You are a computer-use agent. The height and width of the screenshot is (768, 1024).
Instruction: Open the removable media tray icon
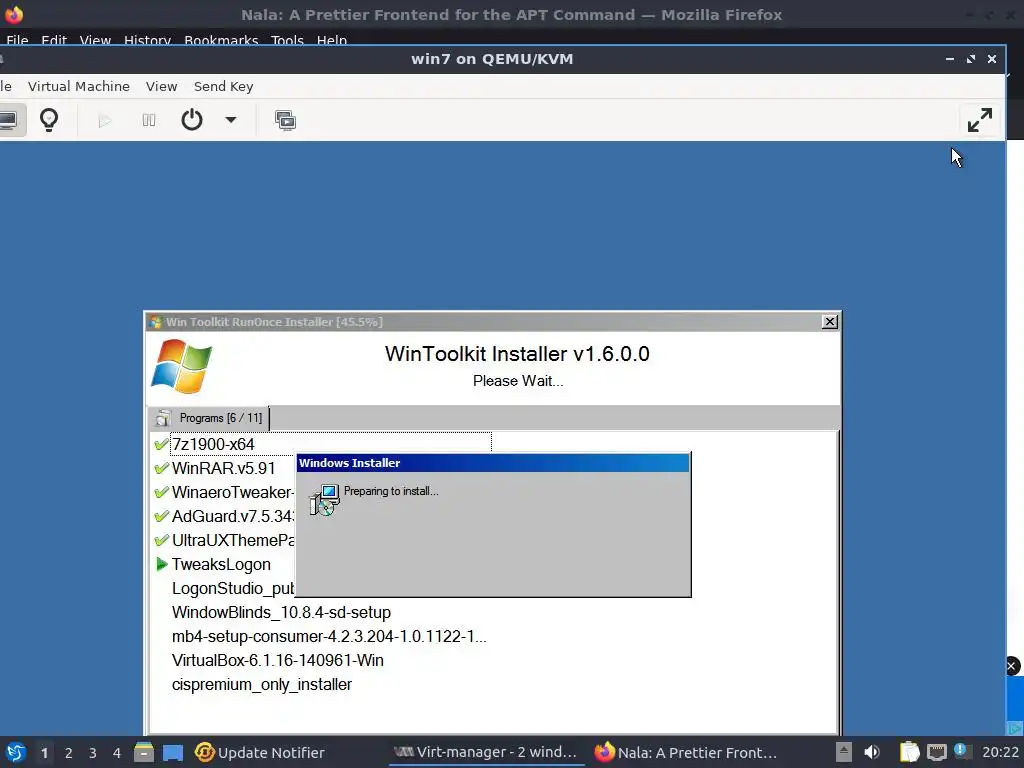[x=844, y=752]
